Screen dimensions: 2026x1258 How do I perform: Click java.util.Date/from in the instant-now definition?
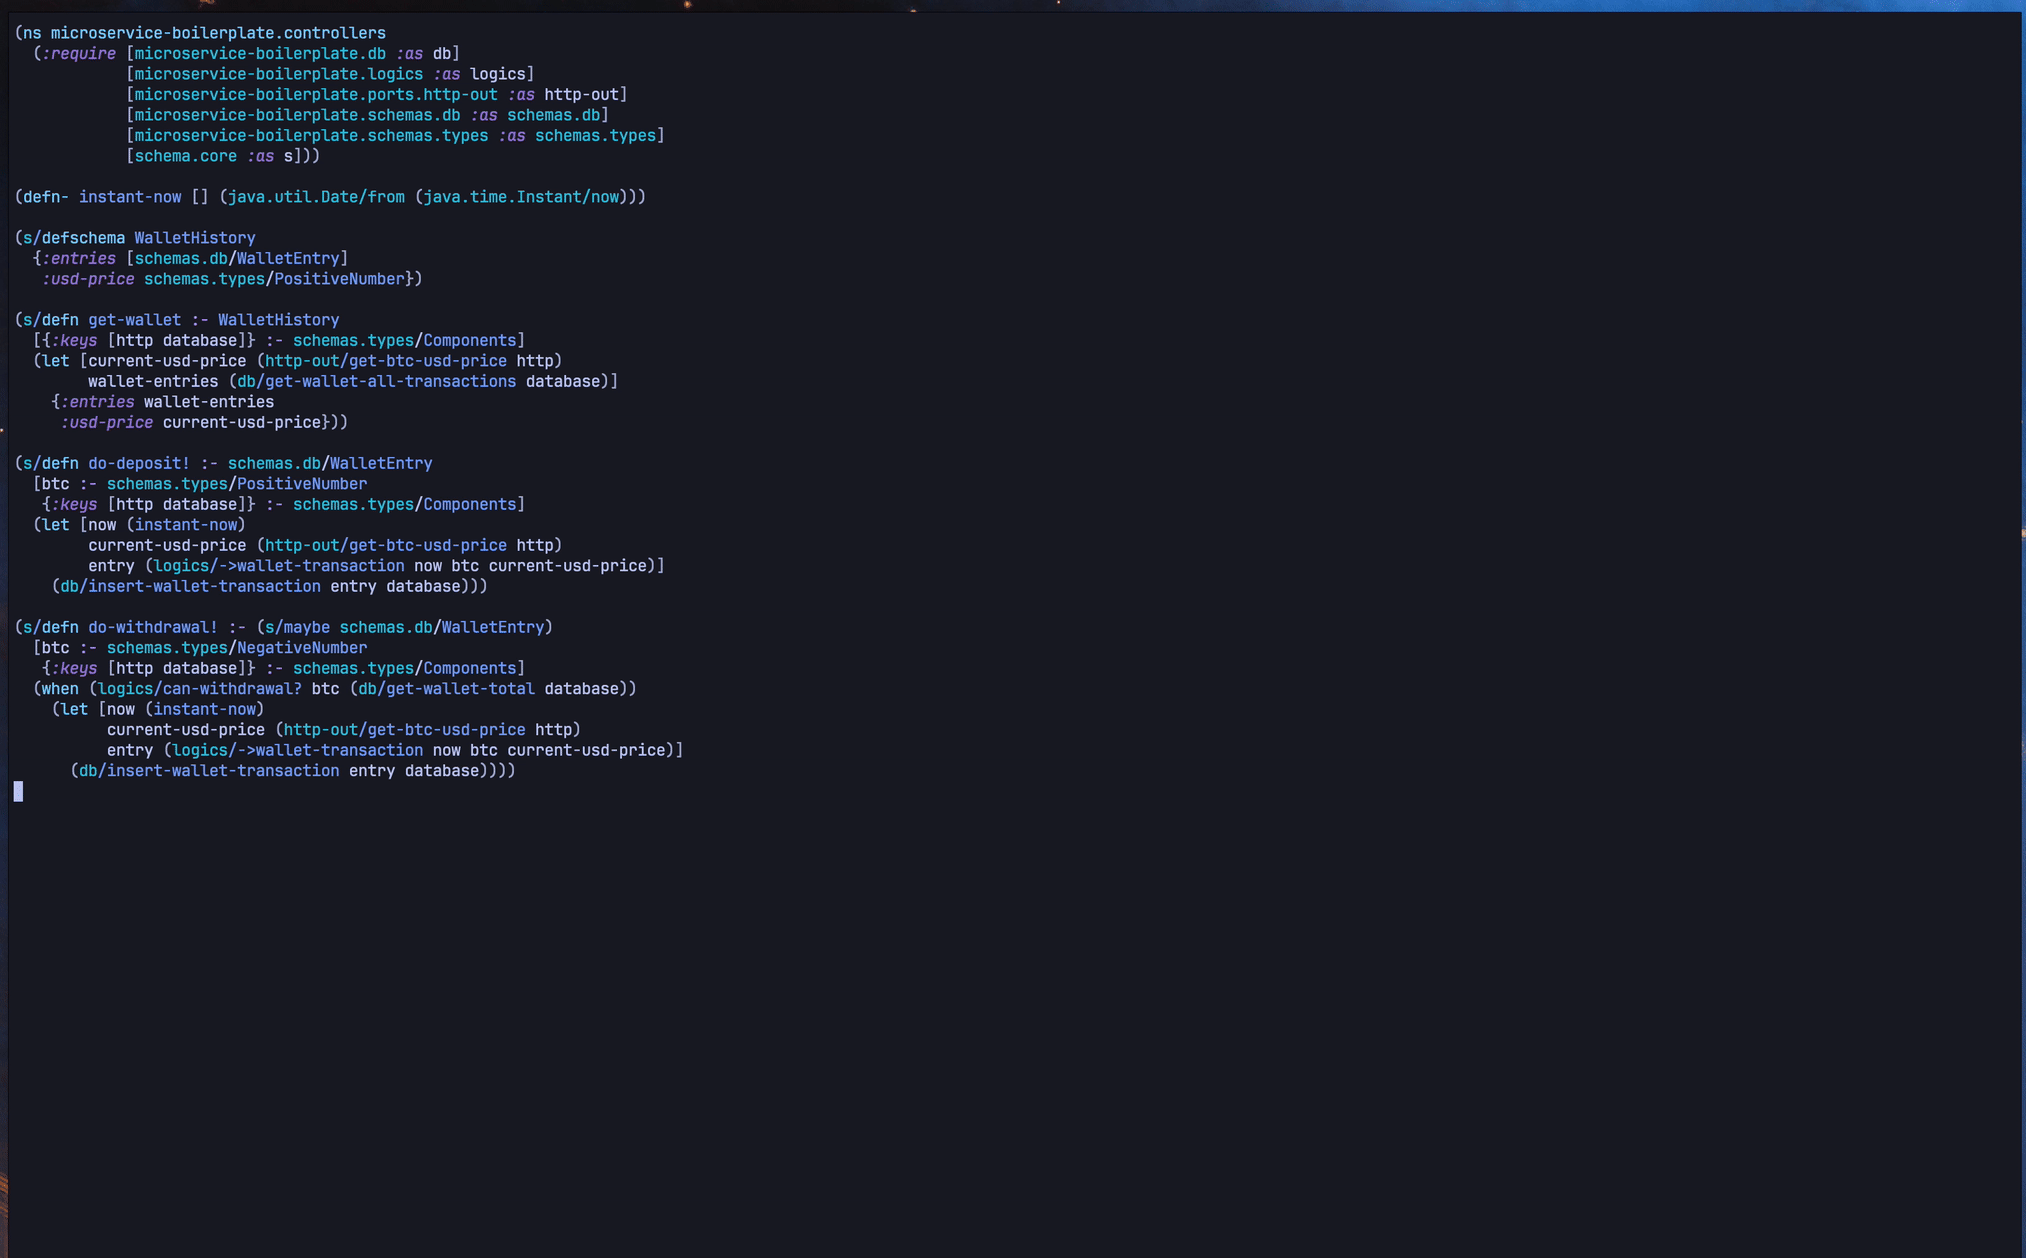[x=316, y=197]
